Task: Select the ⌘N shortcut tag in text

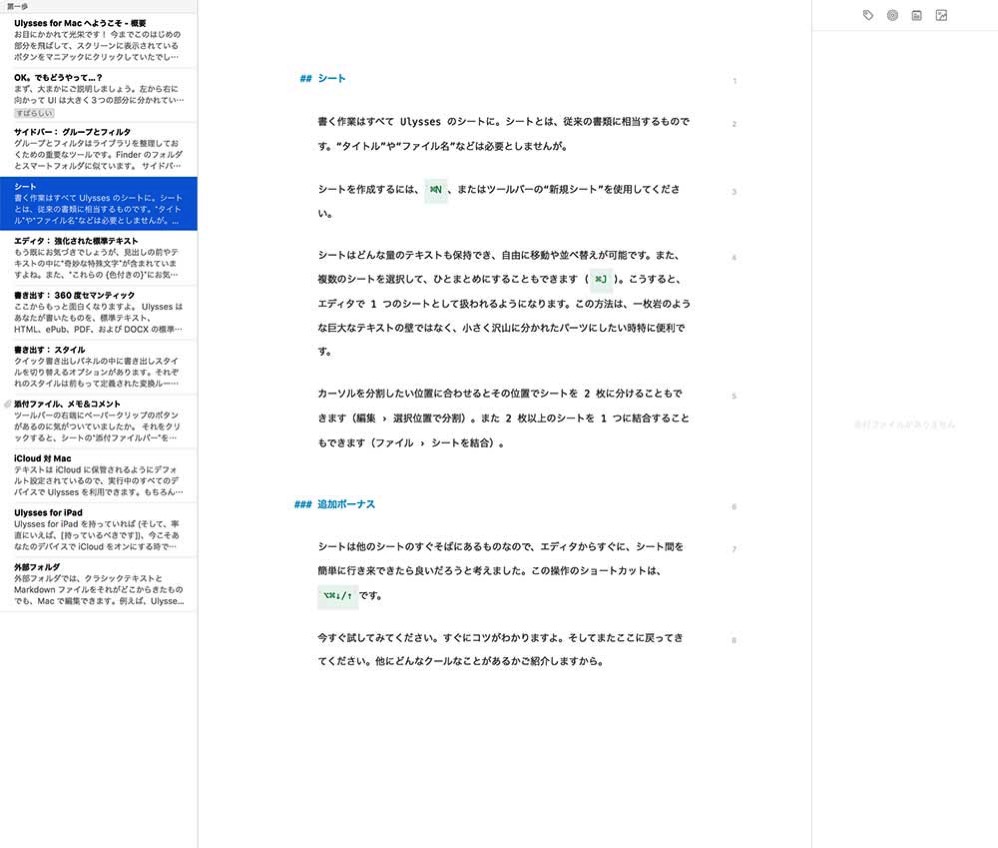Action: (435, 189)
